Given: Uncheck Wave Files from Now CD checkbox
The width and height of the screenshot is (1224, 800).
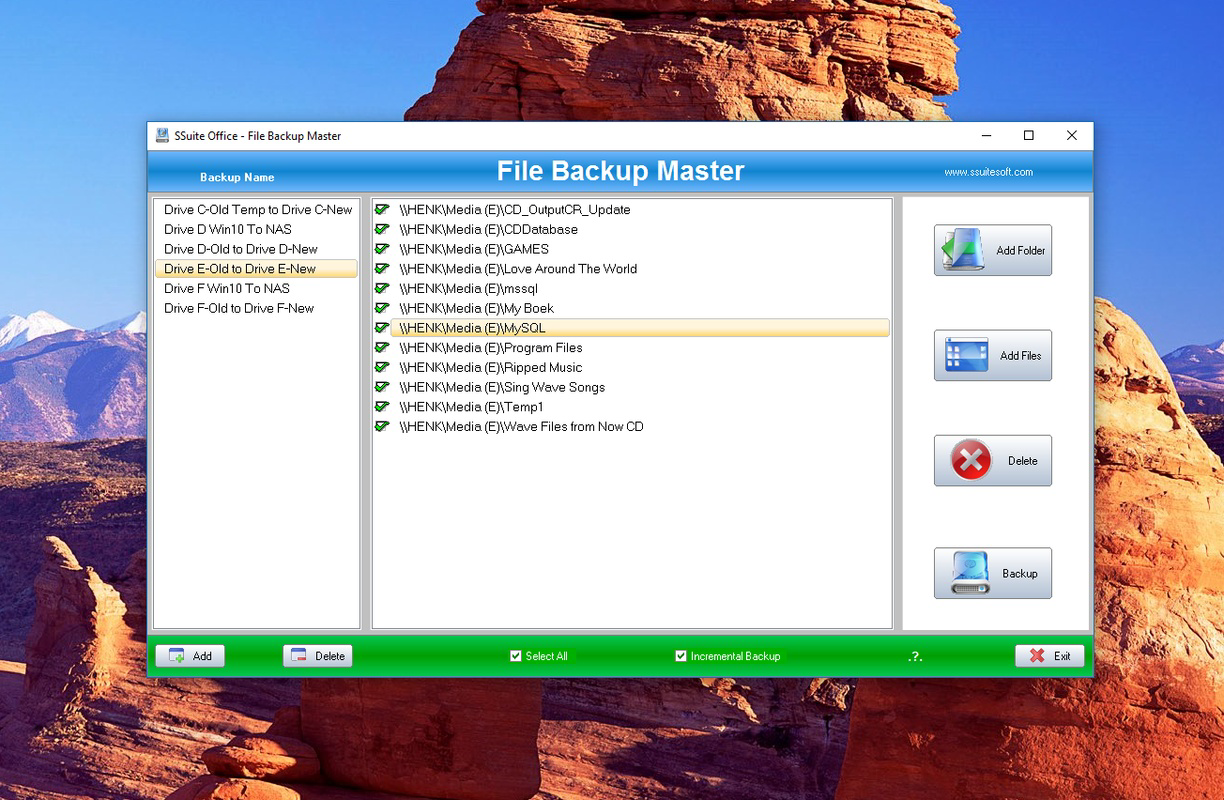Looking at the screenshot, I should [x=382, y=426].
